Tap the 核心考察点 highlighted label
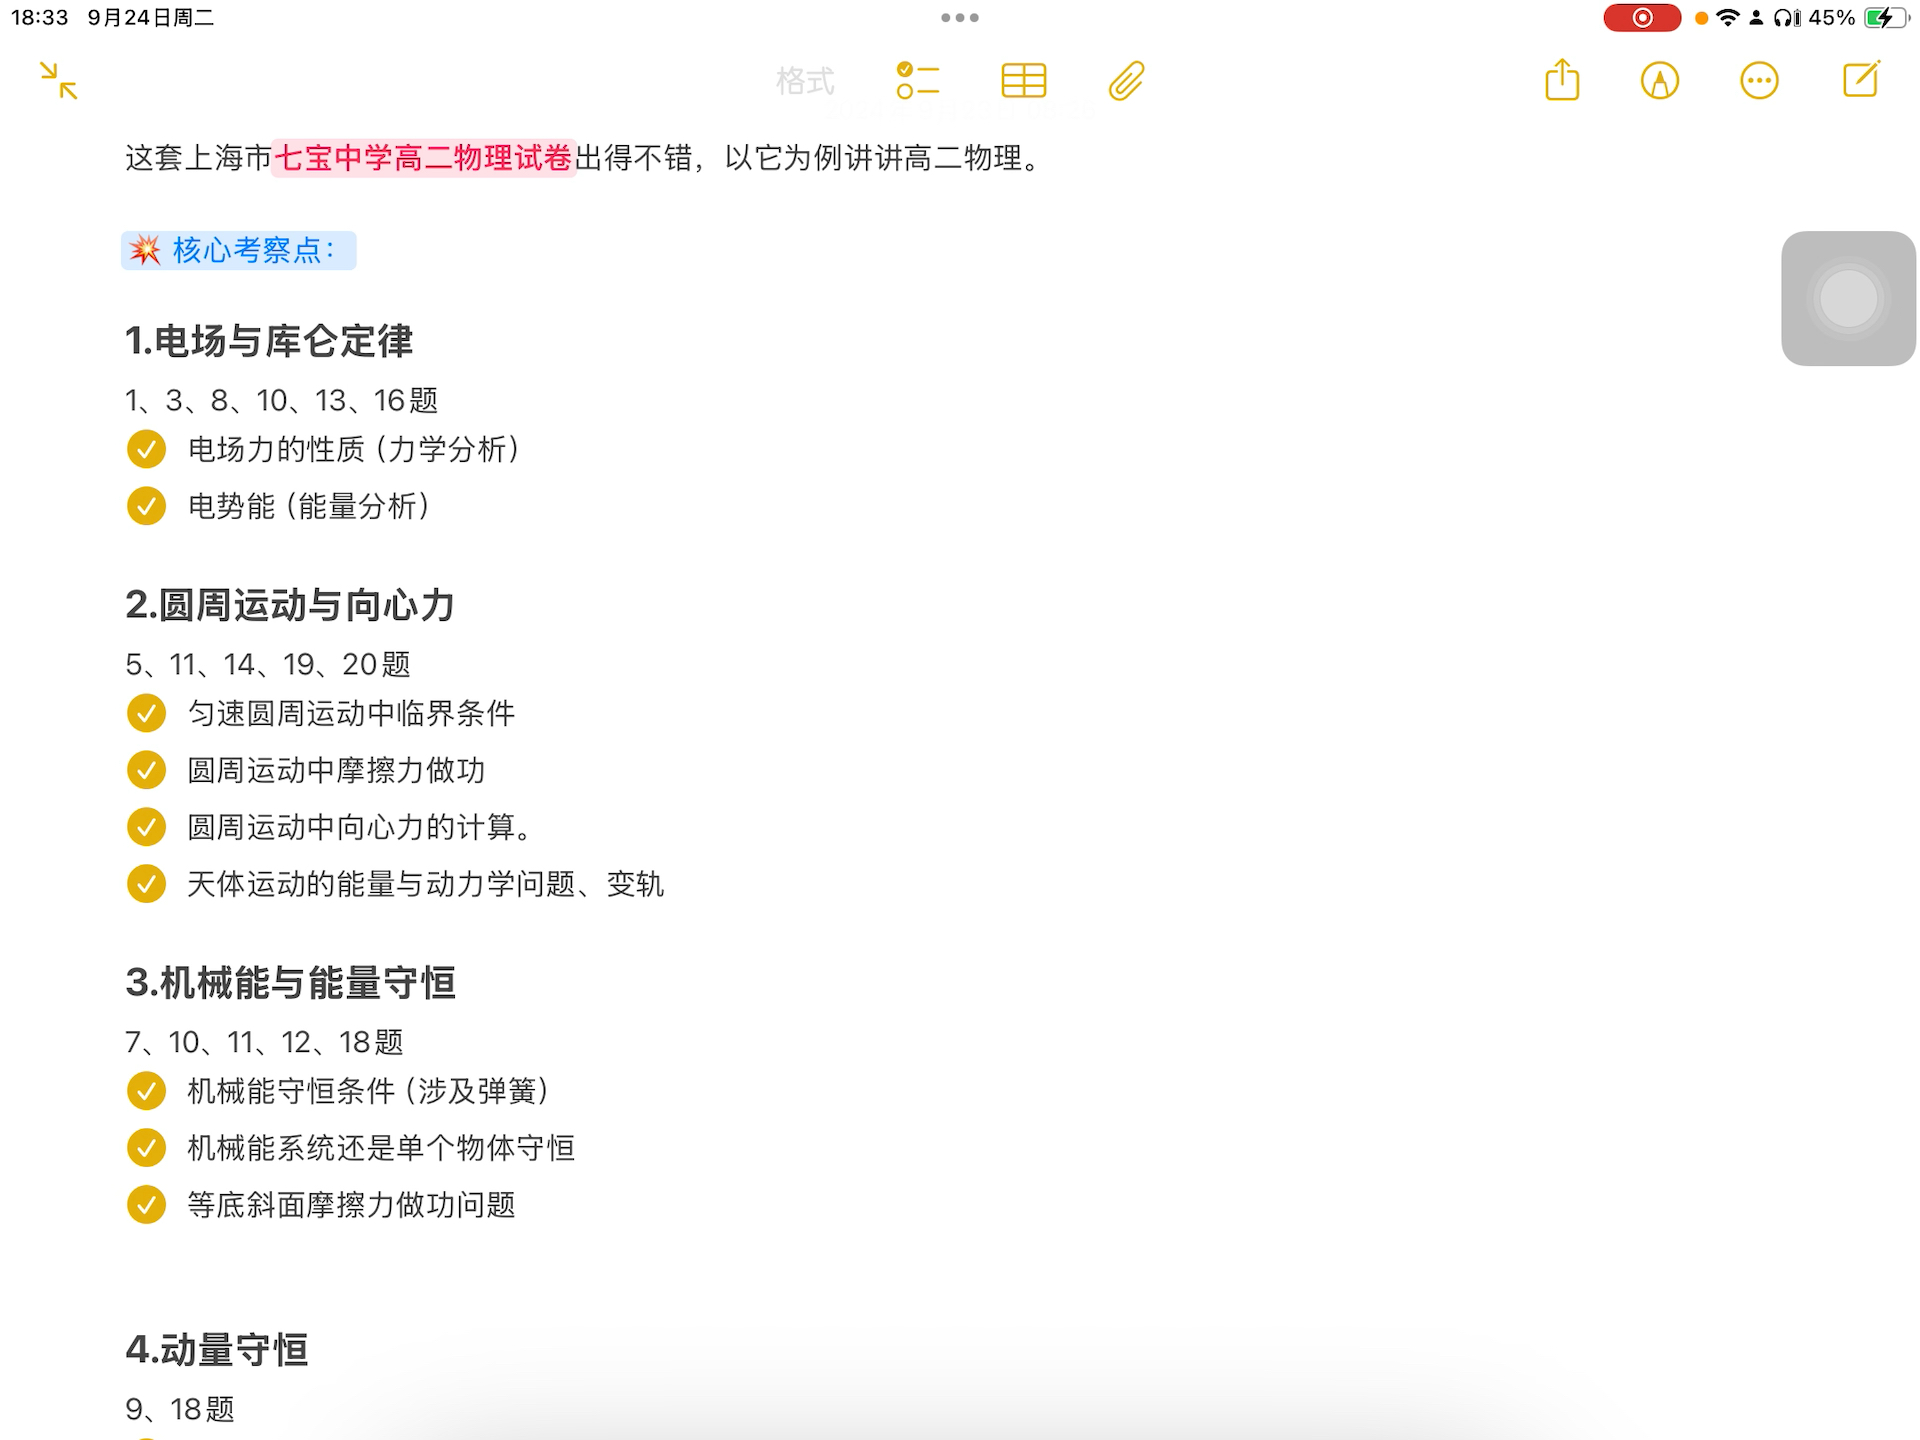The height and width of the screenshot is (1440, 1920). coord(239,250)
